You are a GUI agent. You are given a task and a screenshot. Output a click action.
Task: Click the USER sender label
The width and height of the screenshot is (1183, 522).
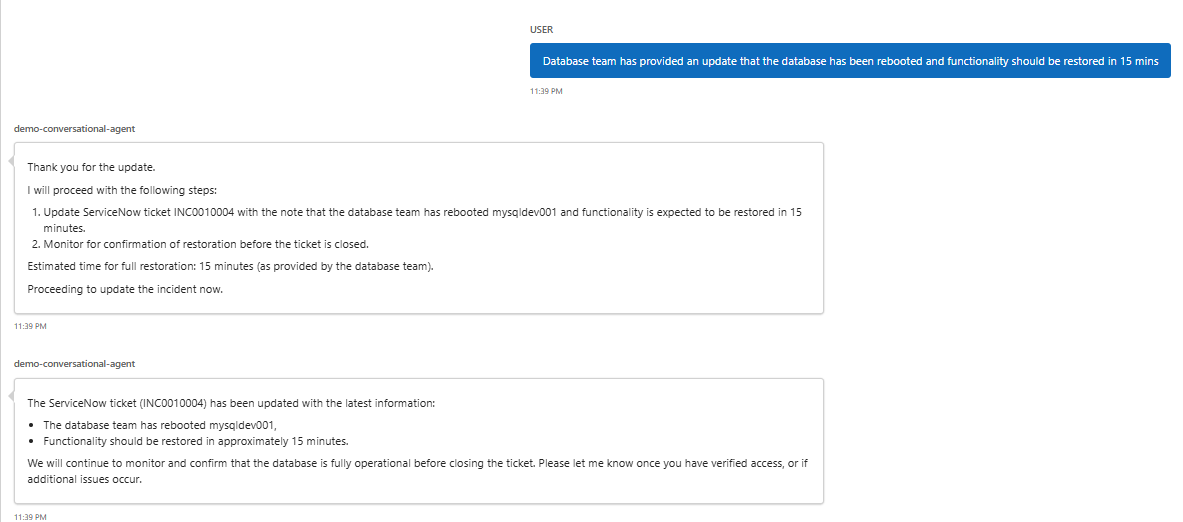click(x=541, y=30)
